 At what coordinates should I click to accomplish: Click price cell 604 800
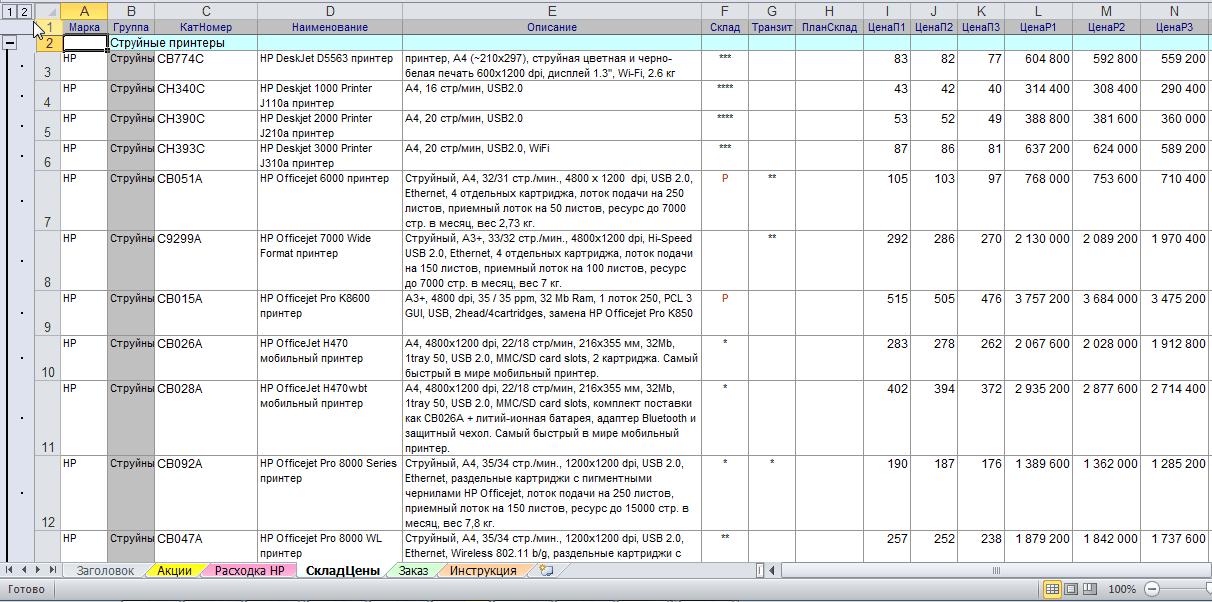pos(1038,66)
